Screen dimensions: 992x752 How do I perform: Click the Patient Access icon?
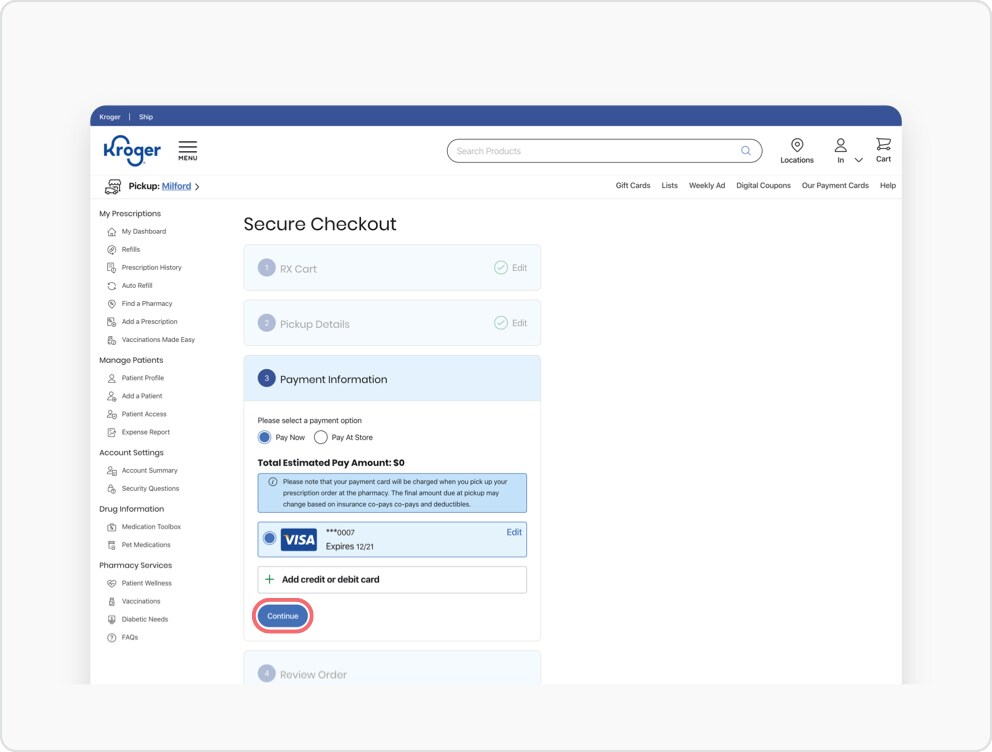(112, 414)
